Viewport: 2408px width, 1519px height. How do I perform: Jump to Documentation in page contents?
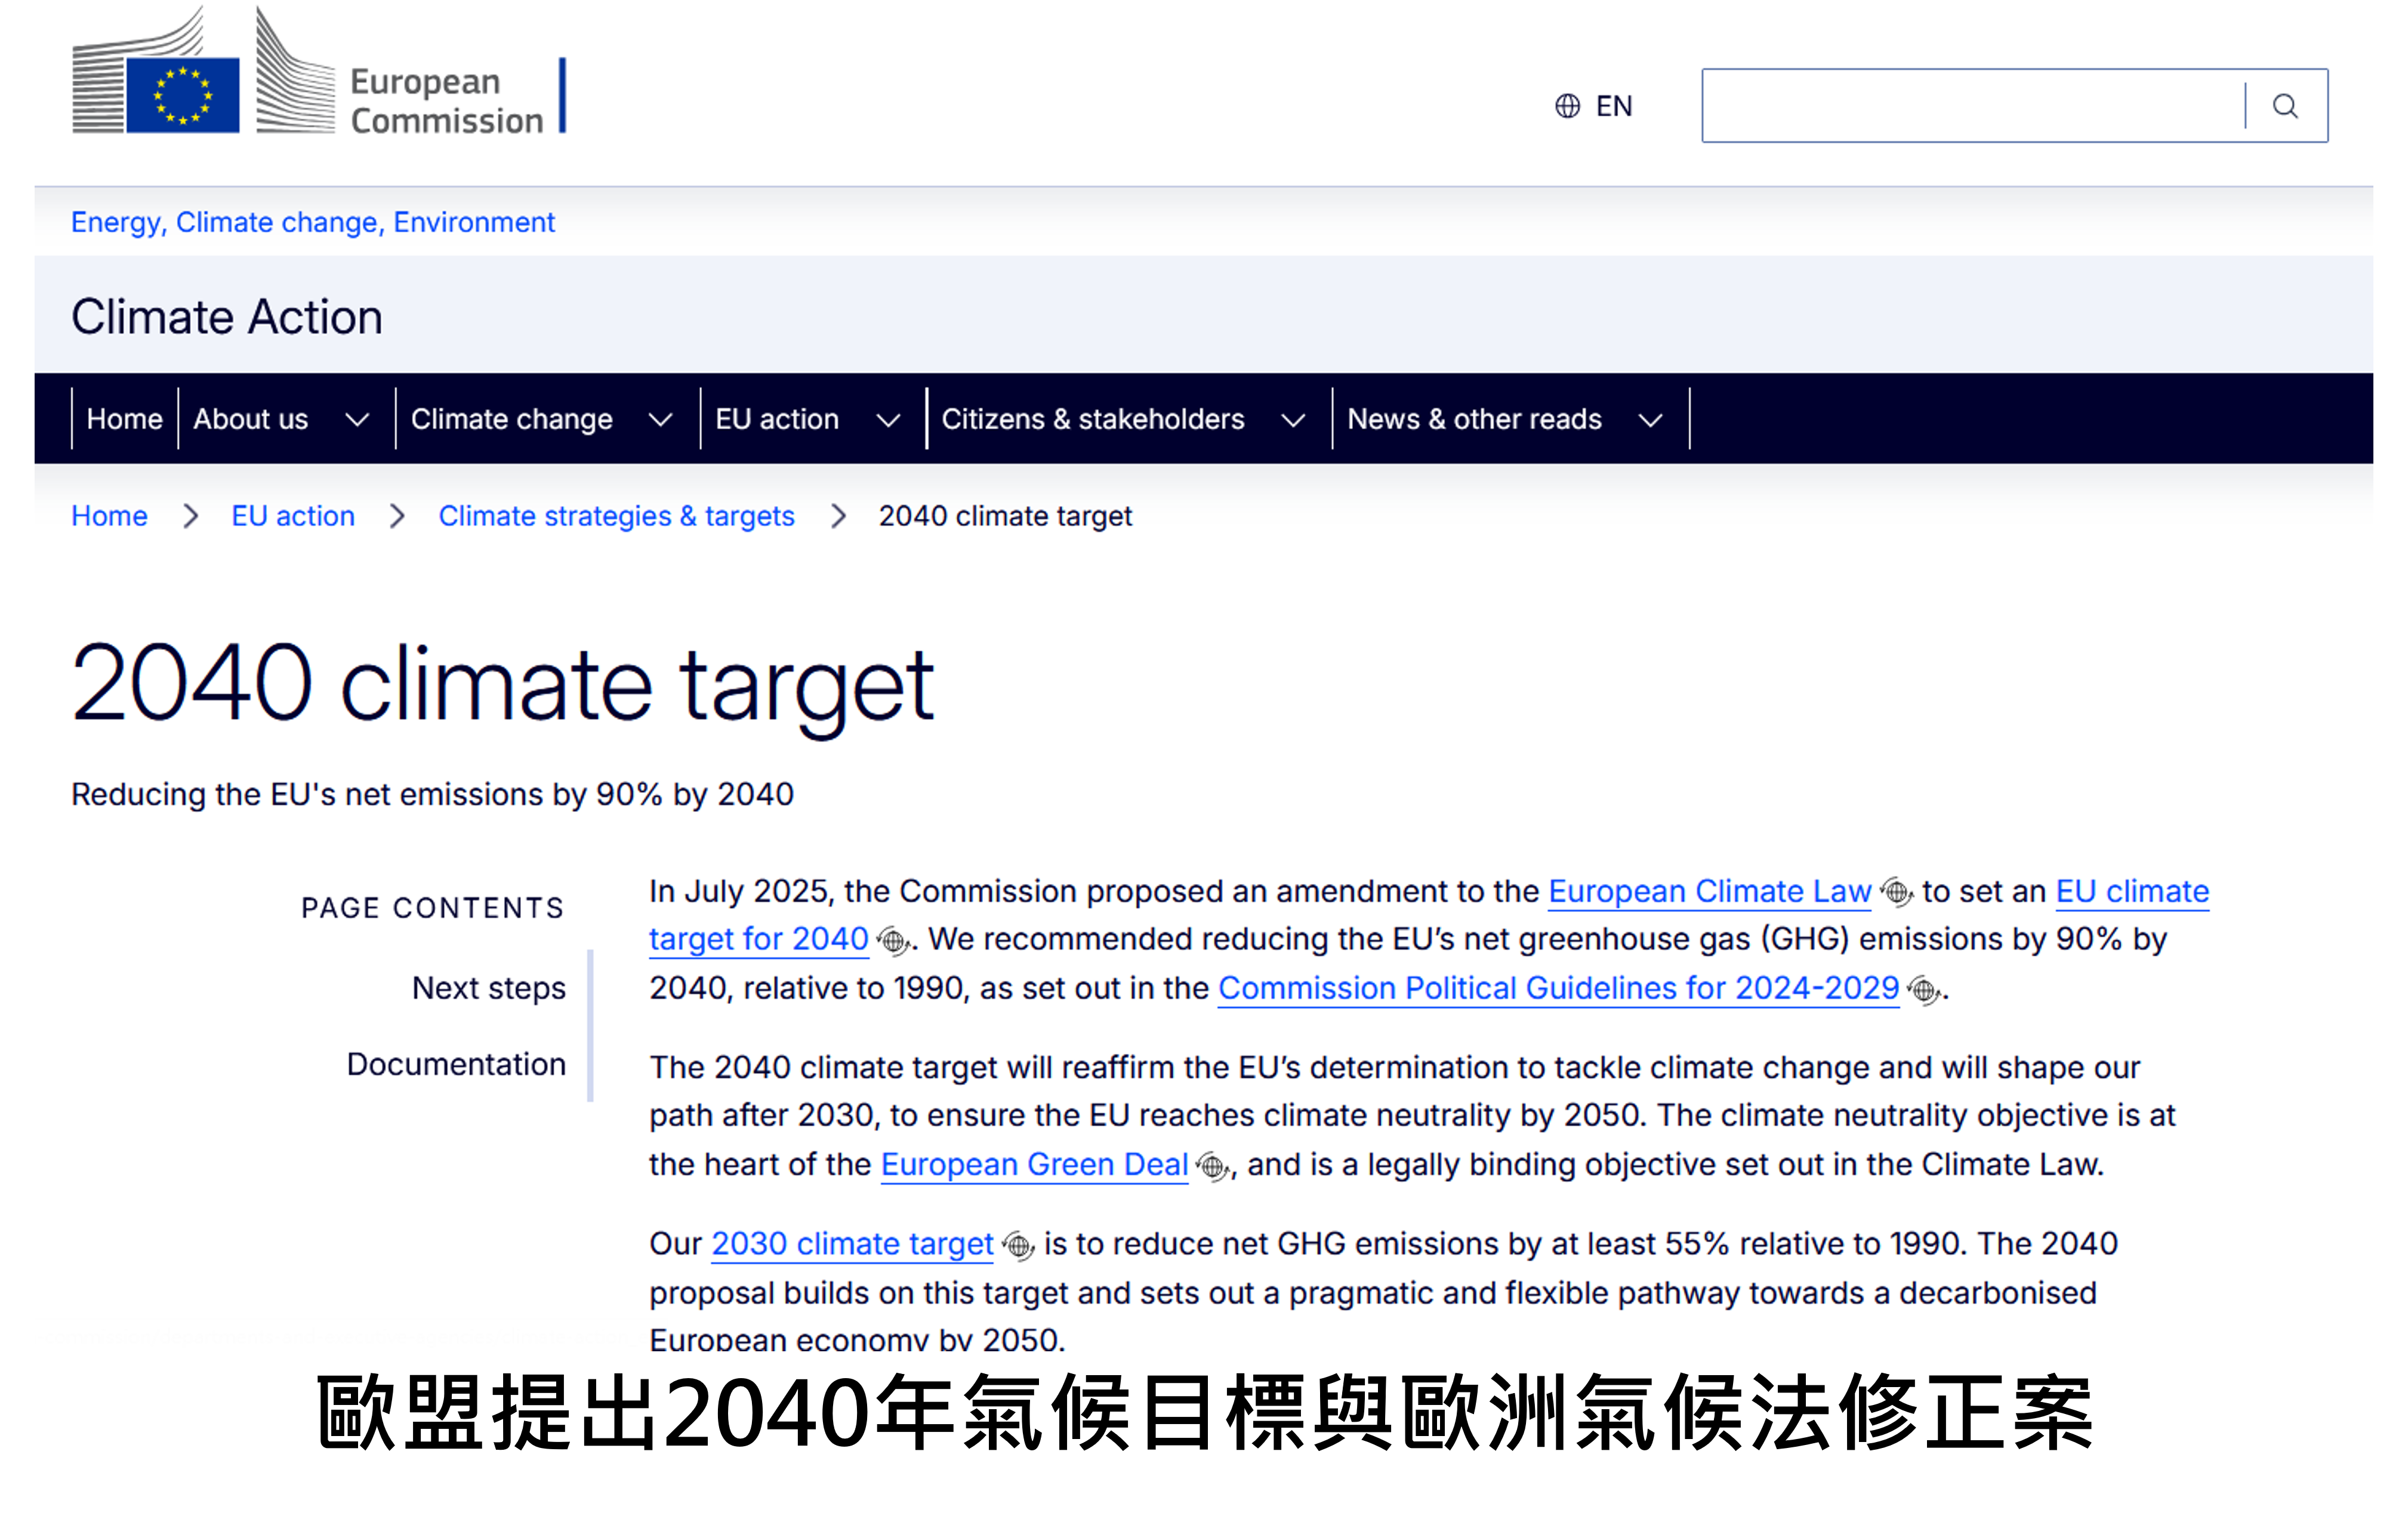(x=456, y=1064)
